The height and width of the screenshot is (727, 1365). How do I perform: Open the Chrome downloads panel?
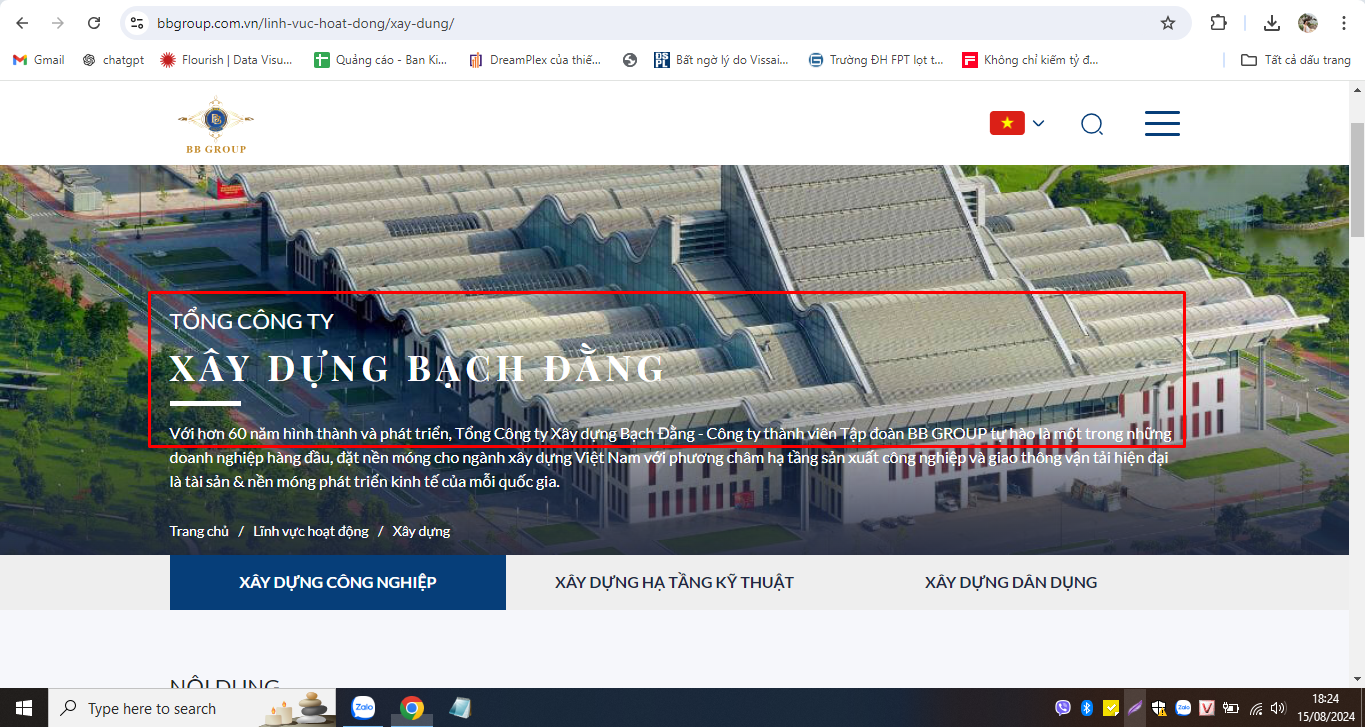click(x=1272, y=23)
